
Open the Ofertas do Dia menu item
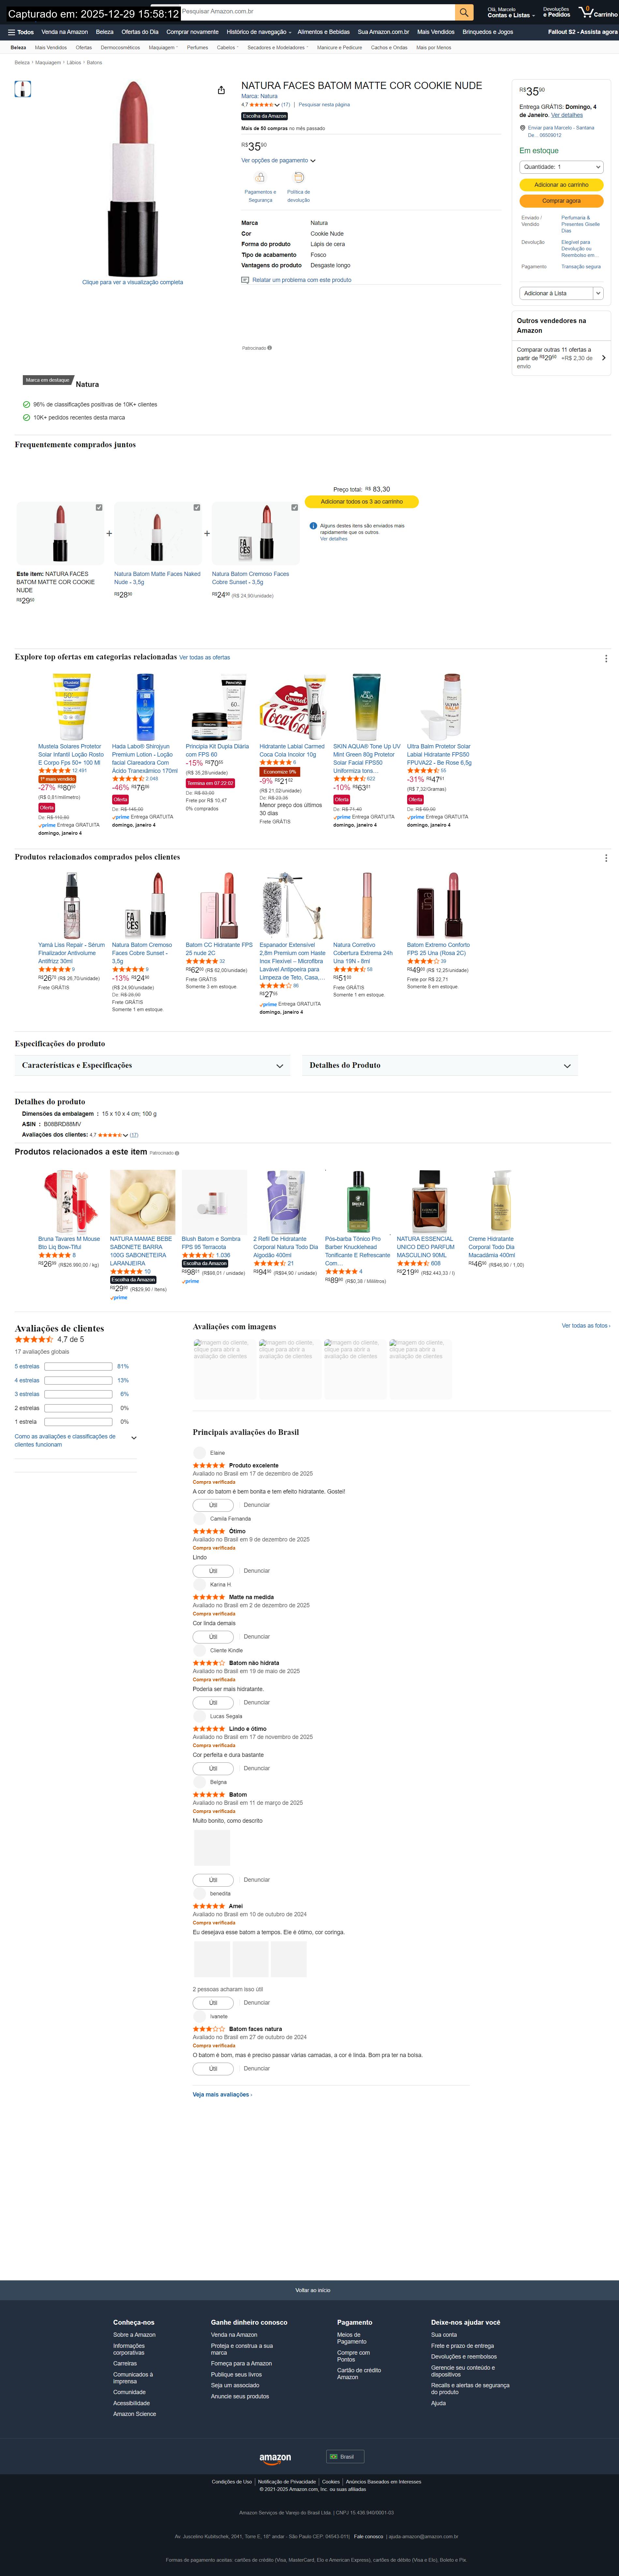[x=140, y=32]
